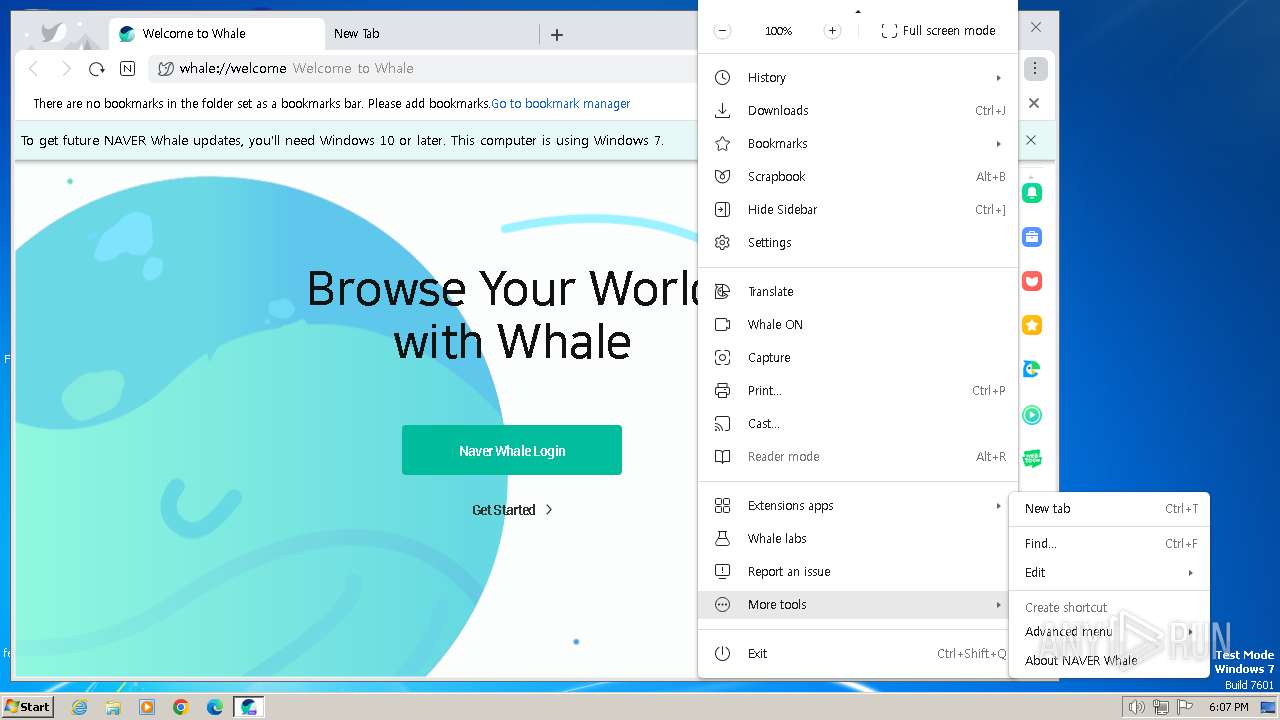This screenshot has width=1280, height=720.
Task: Enter Full screen mode
Action: pyautogui.click(x=938, y=31)
